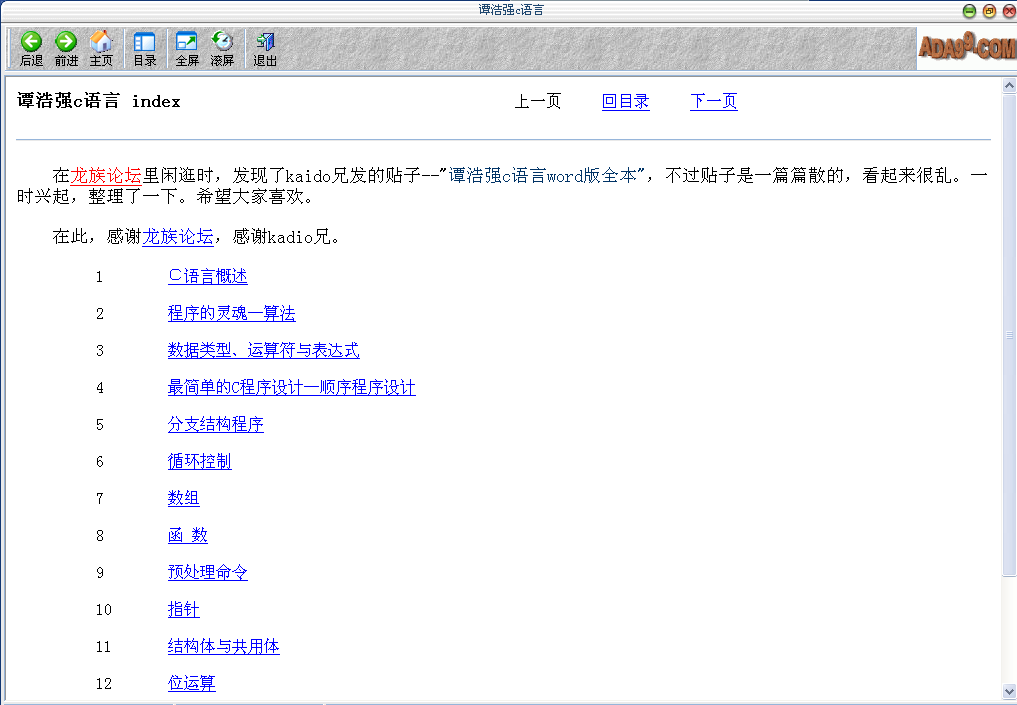The height and width of the screenshot is (705, 1017).
Task: Open chapter 3 数据类型、运算符与表达式
Action: pyautogui.click(x=263, y=350)
